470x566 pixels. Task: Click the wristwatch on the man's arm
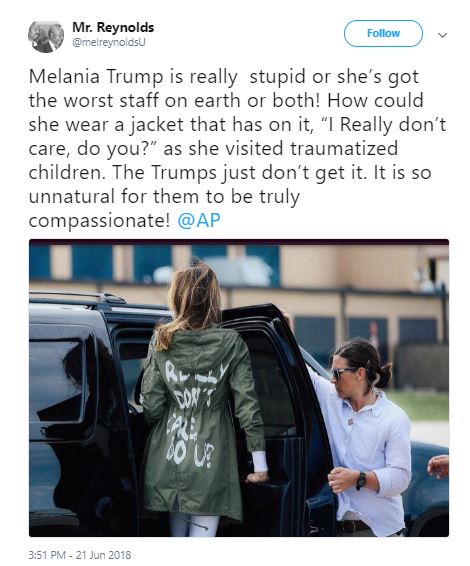coord(361,481)
